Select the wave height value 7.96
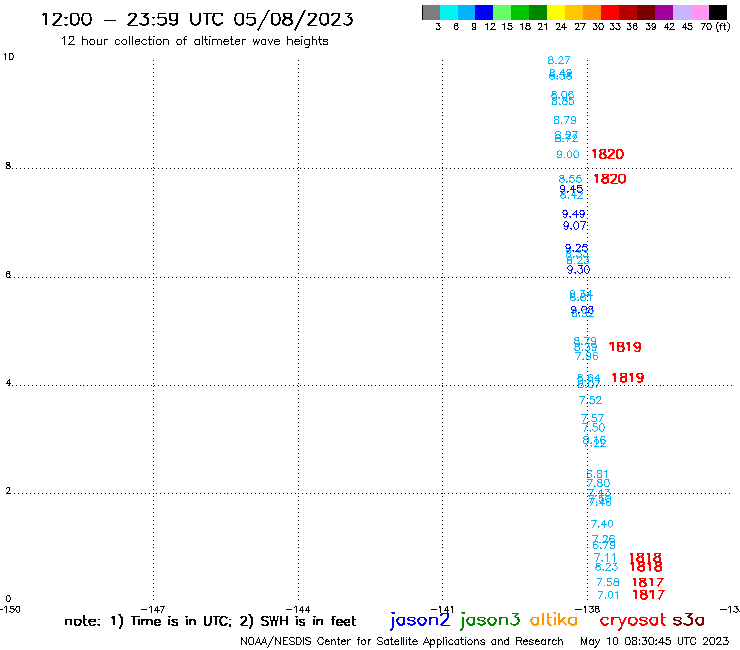Image resolution: width=740 pixels, height=650 pixels. pos(587,356)
